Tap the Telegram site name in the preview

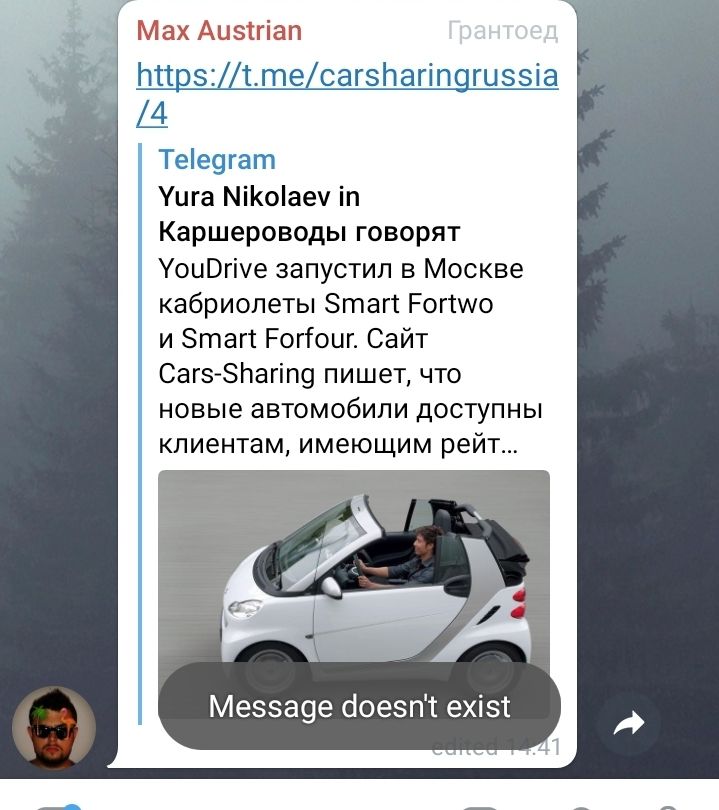click(217, 160)
